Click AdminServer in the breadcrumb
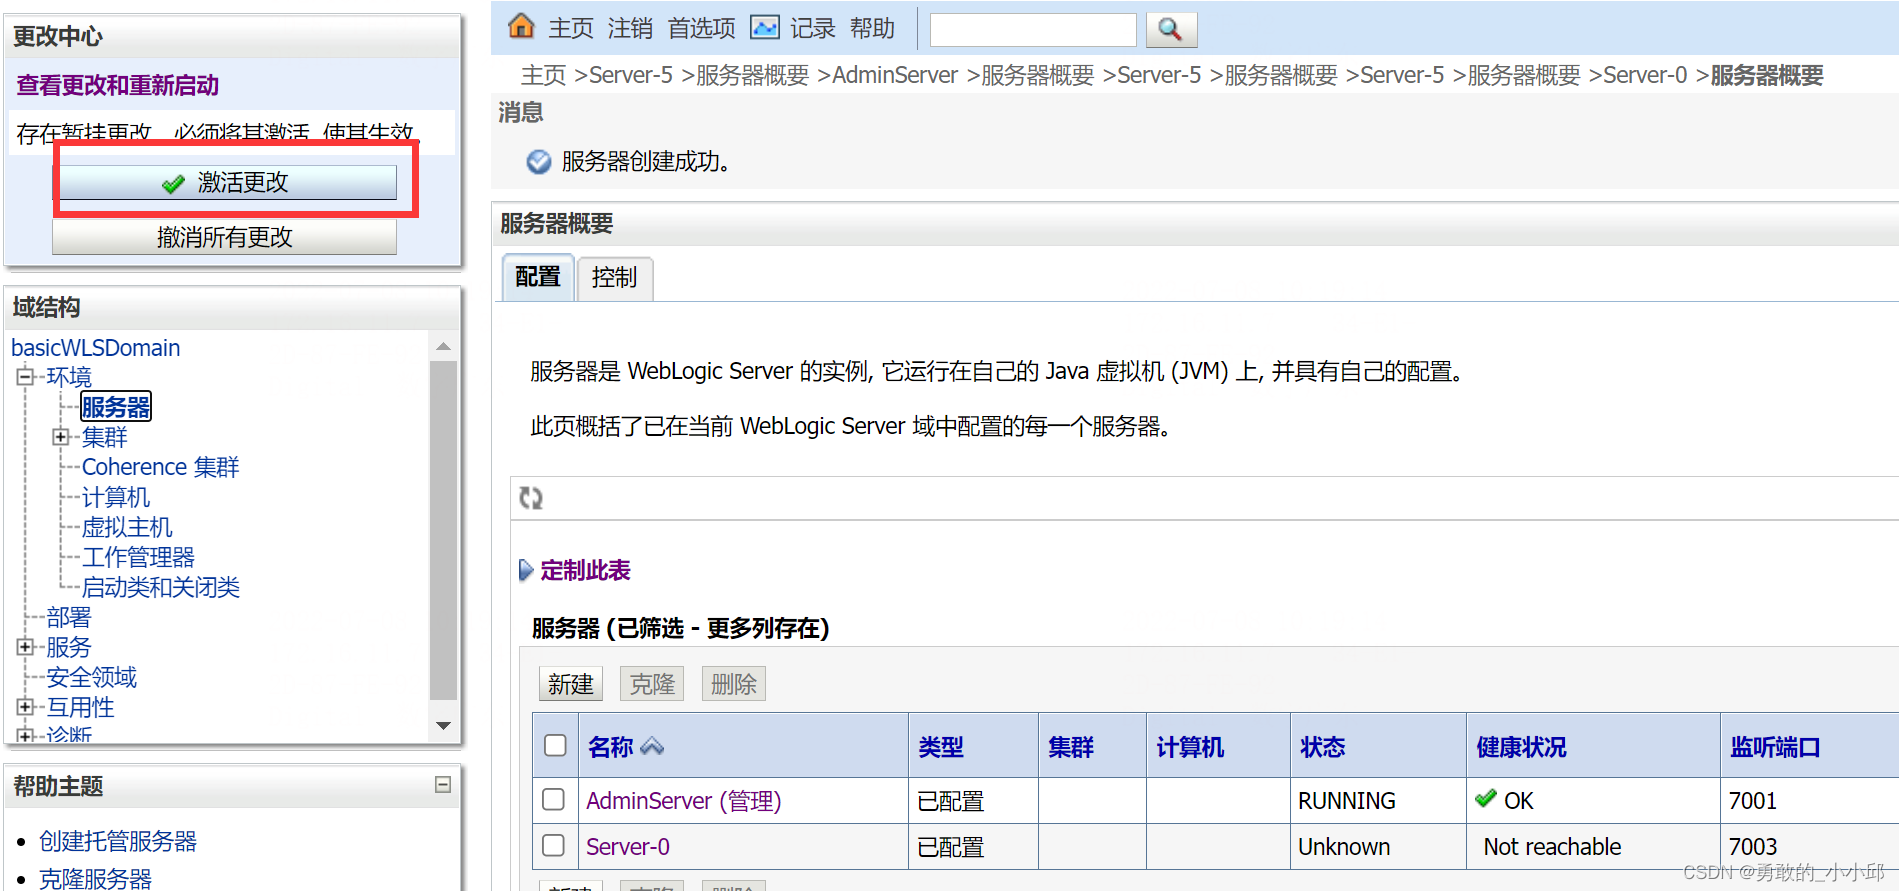The height and width of the screenshot is (891, 1899). pos(895,75)
